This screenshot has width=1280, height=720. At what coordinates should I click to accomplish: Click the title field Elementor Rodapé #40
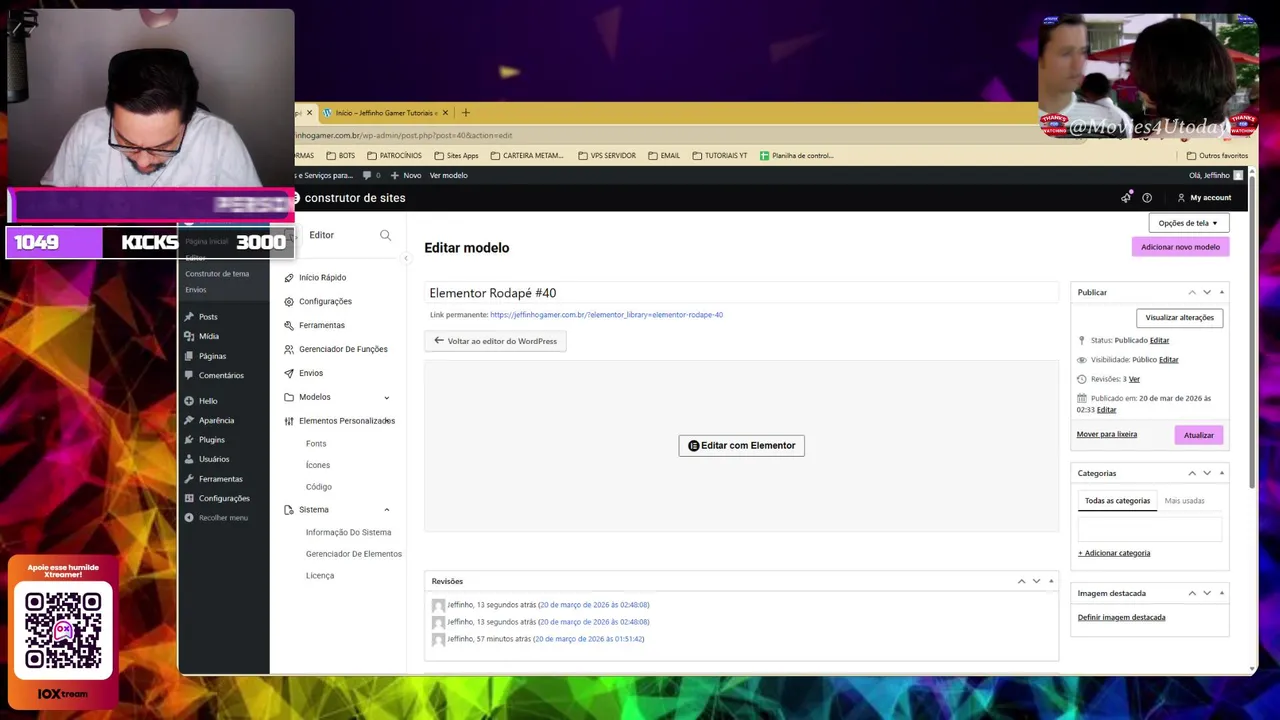(x=741, y=293)
